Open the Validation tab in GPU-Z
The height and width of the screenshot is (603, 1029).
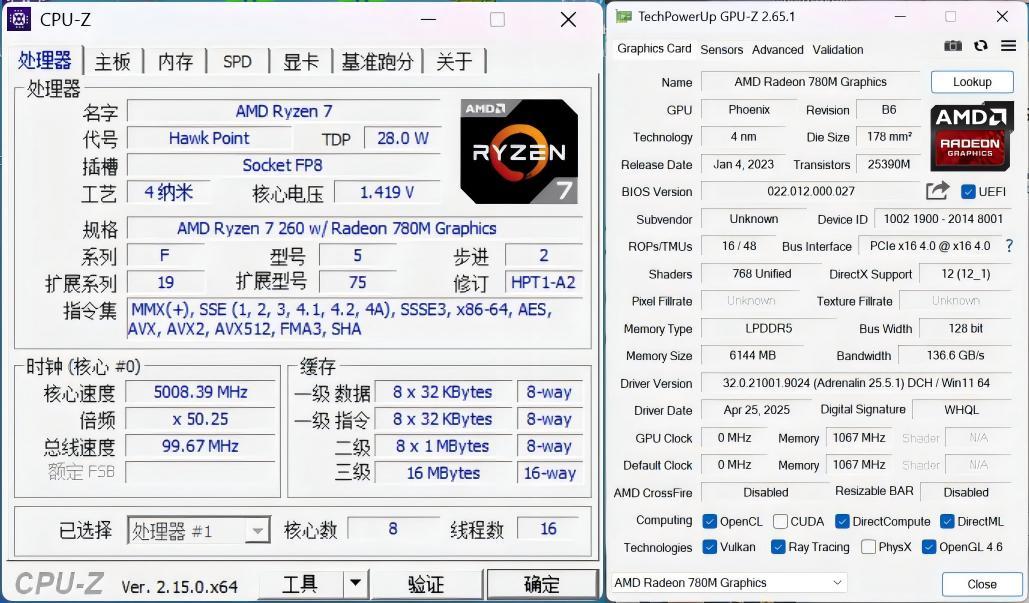click(838, 50)
